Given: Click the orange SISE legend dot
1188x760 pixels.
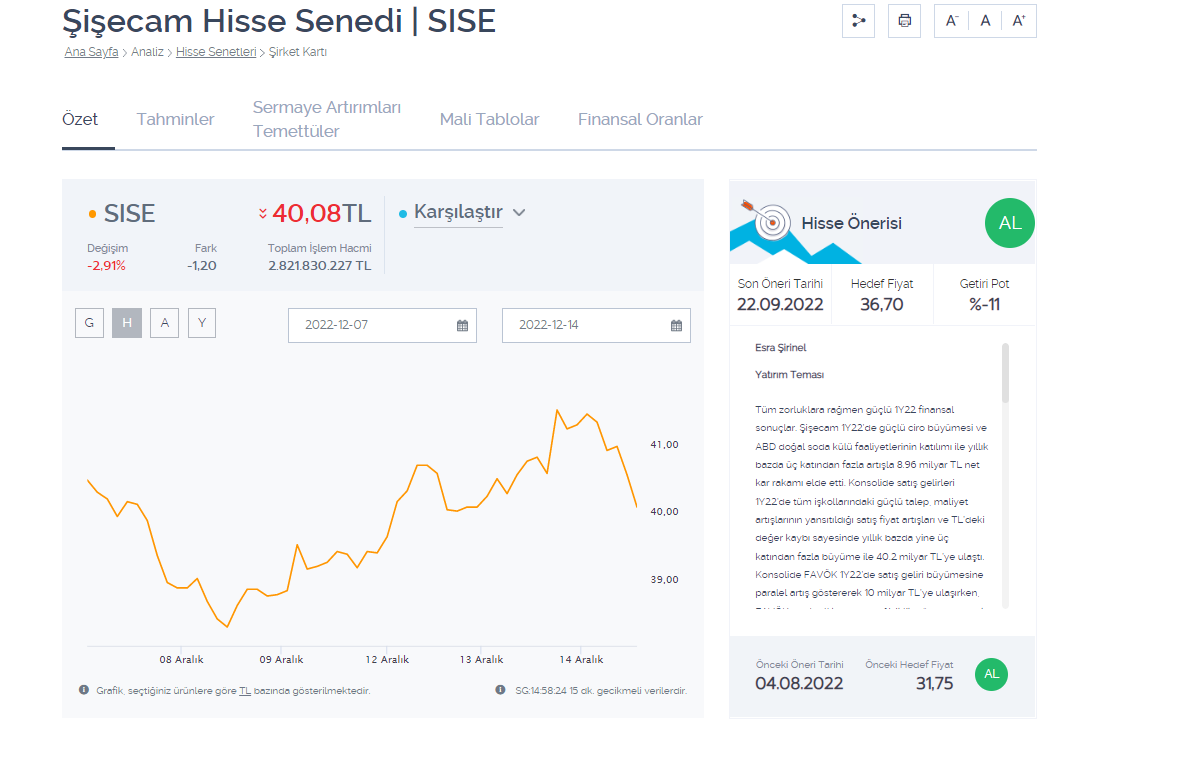Looking at the screenshot, I should 92,214.
